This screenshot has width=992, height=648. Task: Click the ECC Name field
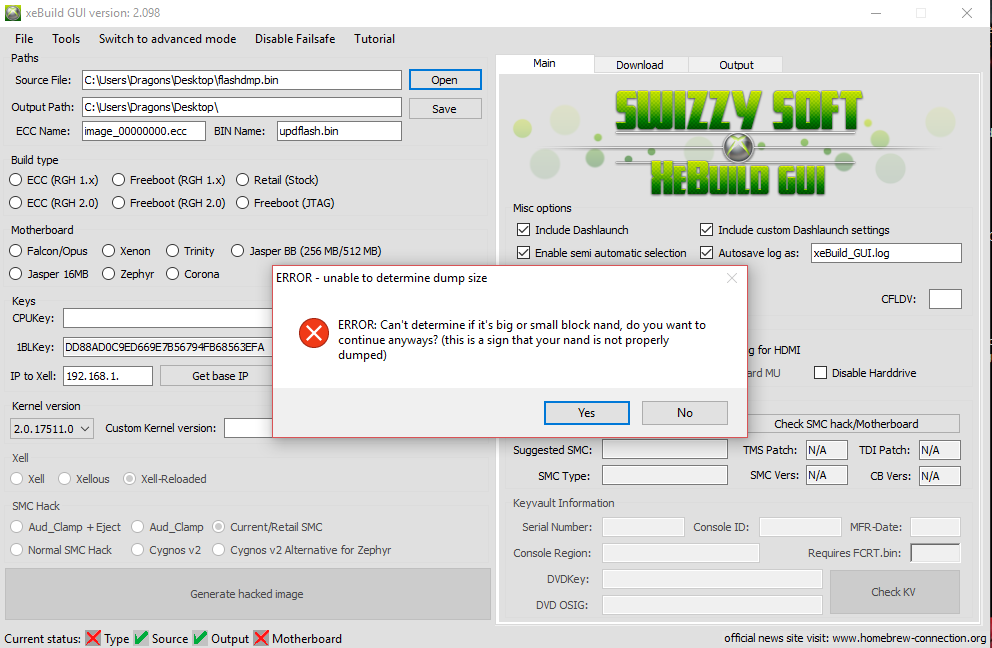(144, 131)
